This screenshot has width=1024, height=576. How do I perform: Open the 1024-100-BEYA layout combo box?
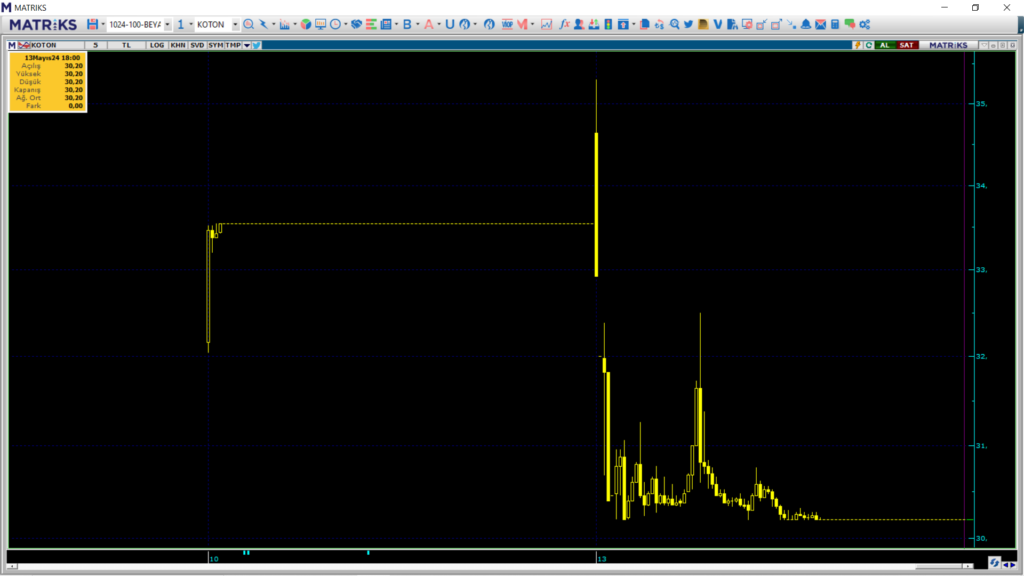click(139, 24)
